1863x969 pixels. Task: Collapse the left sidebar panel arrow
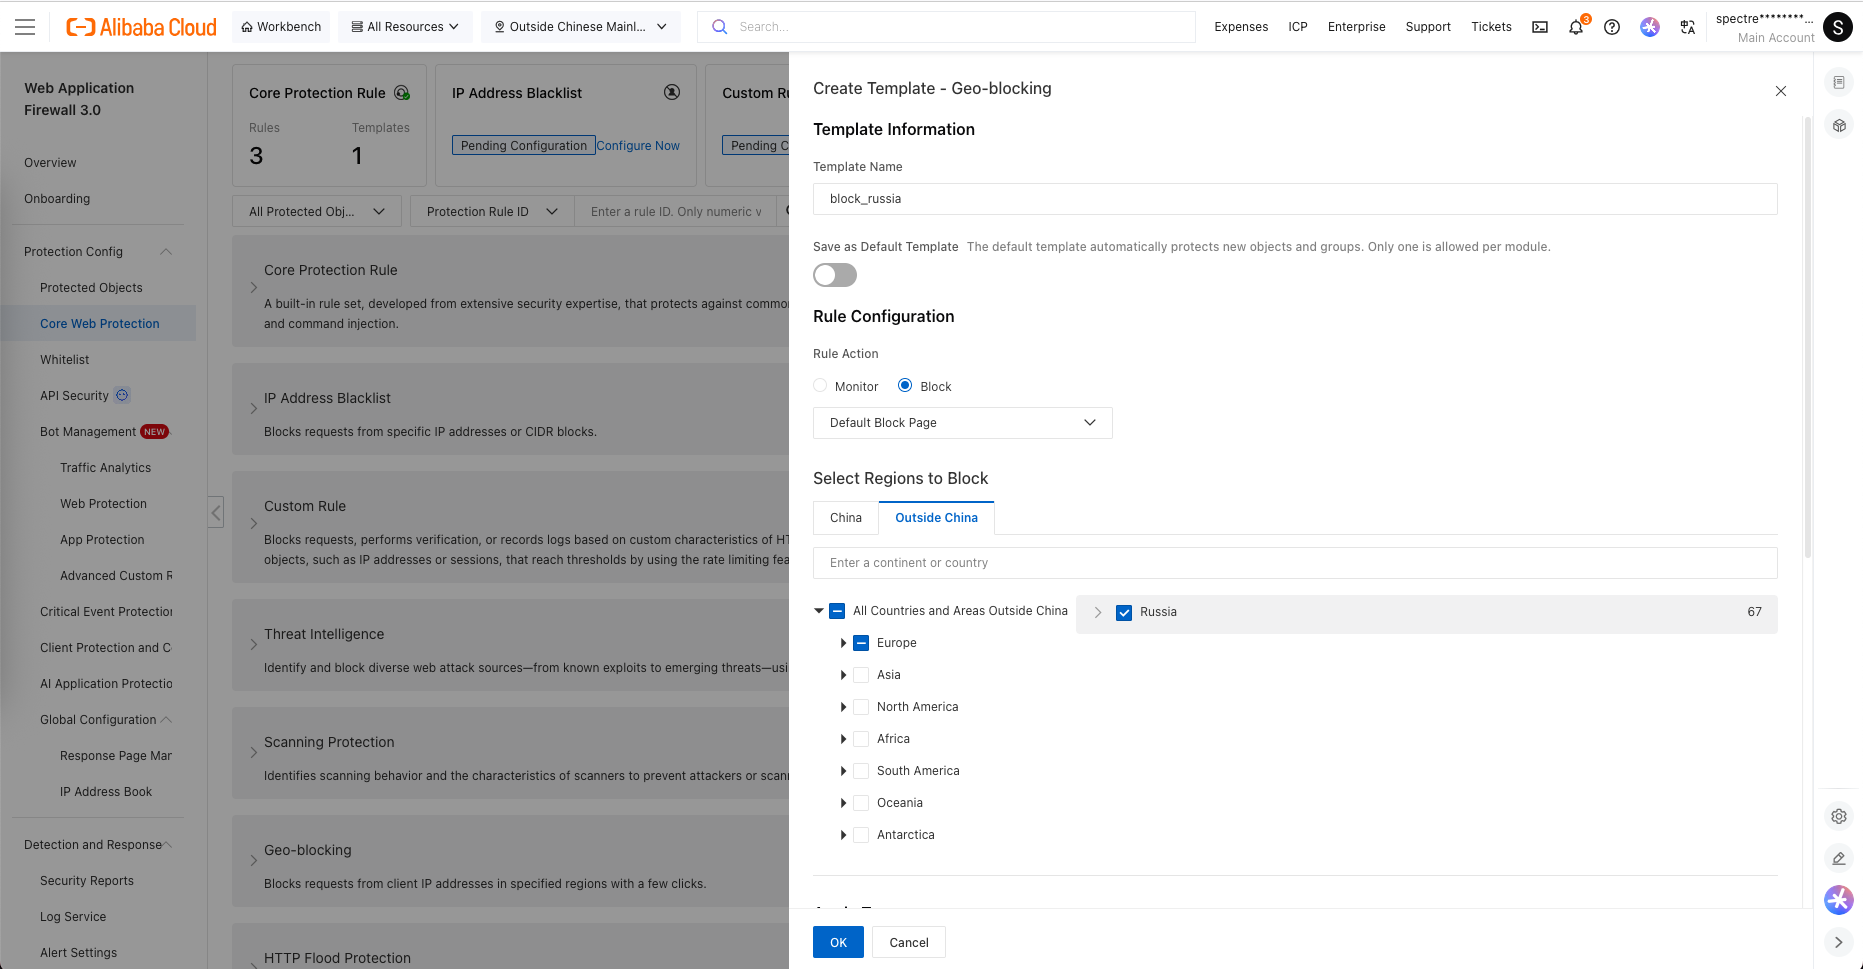[x=216, y=512]
